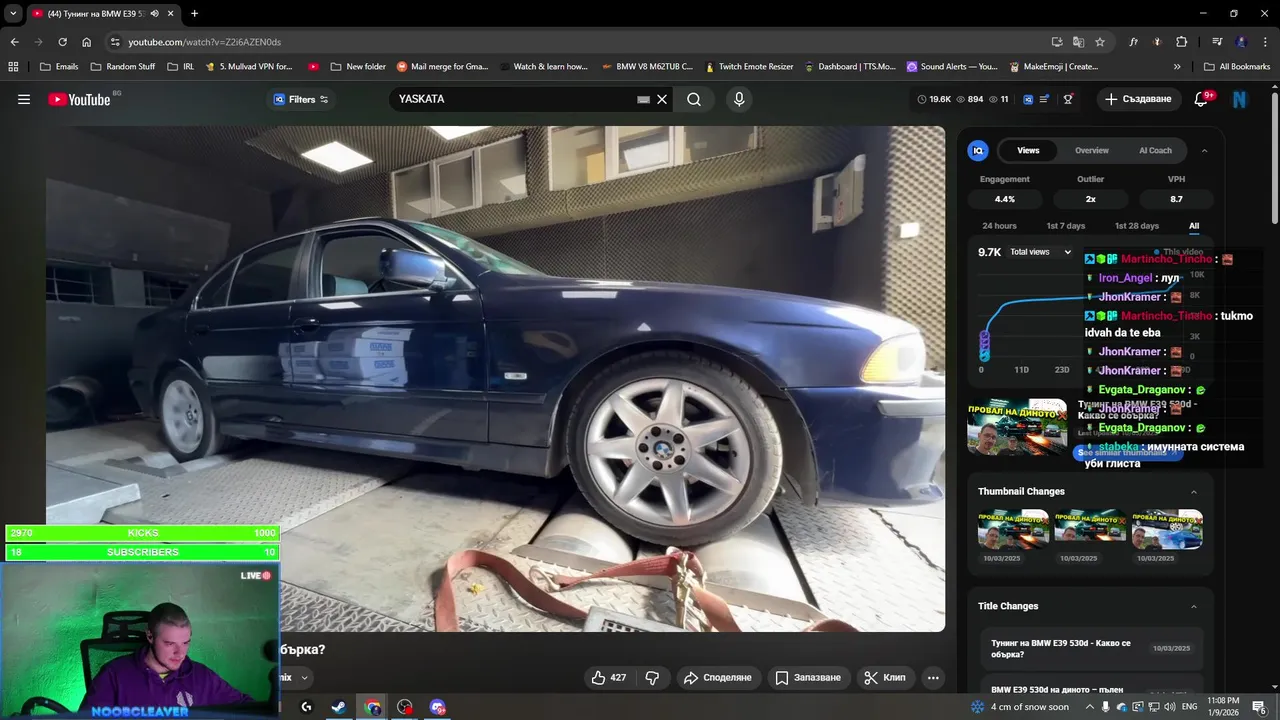Open the vidIQ logo icon in header
The height and width of the screenshot is (720, 1280).
[x=1027, y=99]
